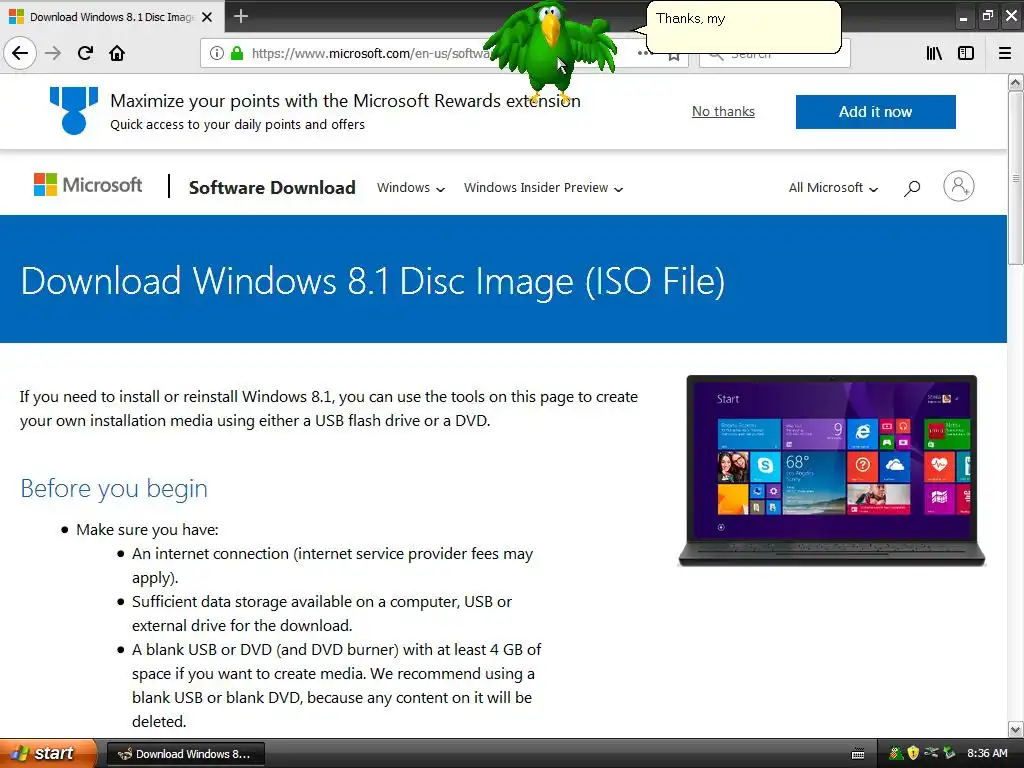
Task: Open the Software Download link
Action: click(x=272, y=187)
